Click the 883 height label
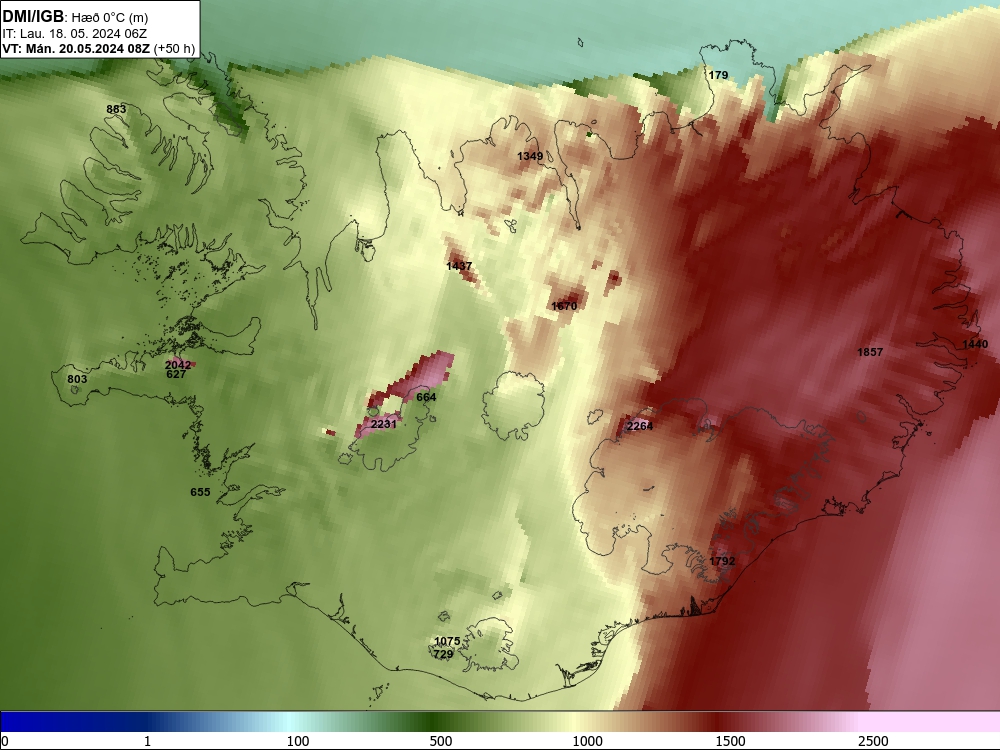1000x750 pixels. click(x=116, y=109)
